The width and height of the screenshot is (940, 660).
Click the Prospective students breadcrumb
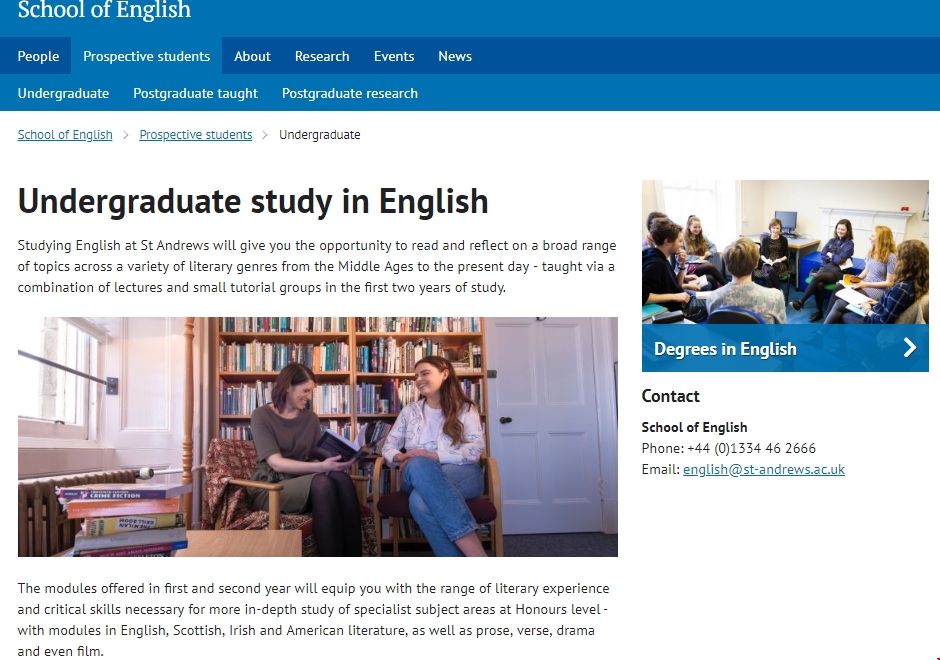click(195, 134)
